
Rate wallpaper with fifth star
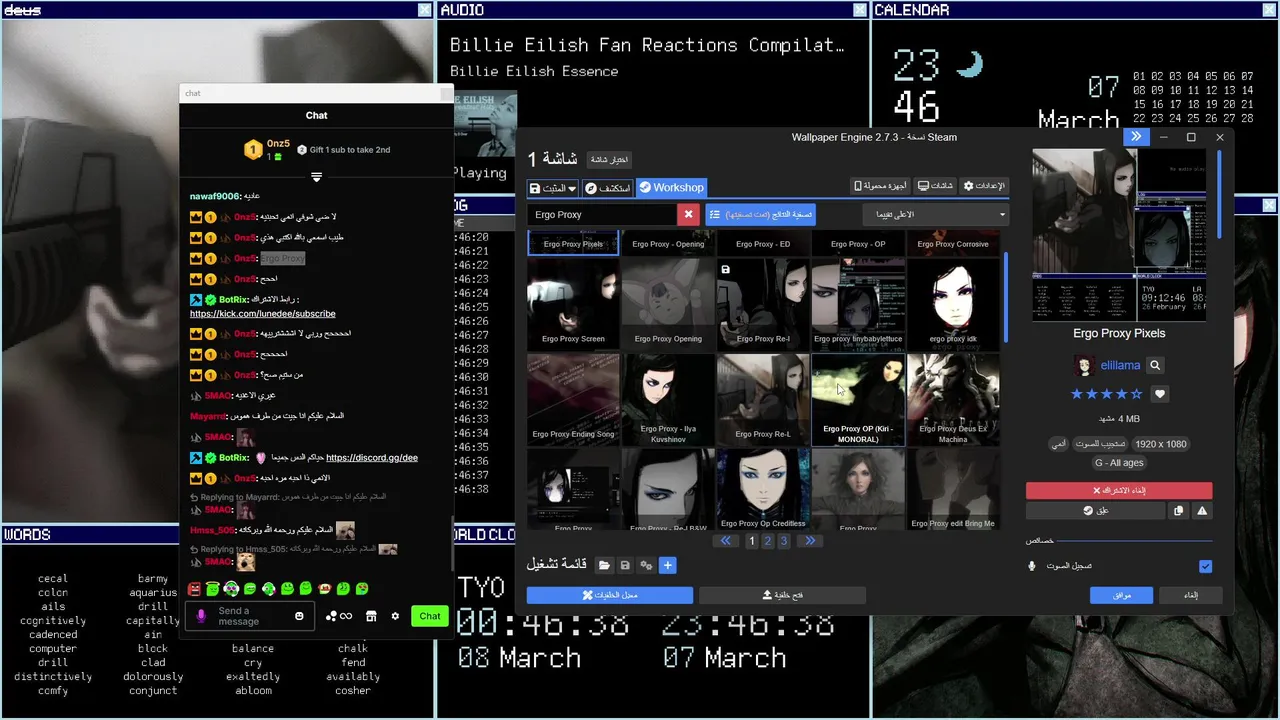pos(1137,394)
